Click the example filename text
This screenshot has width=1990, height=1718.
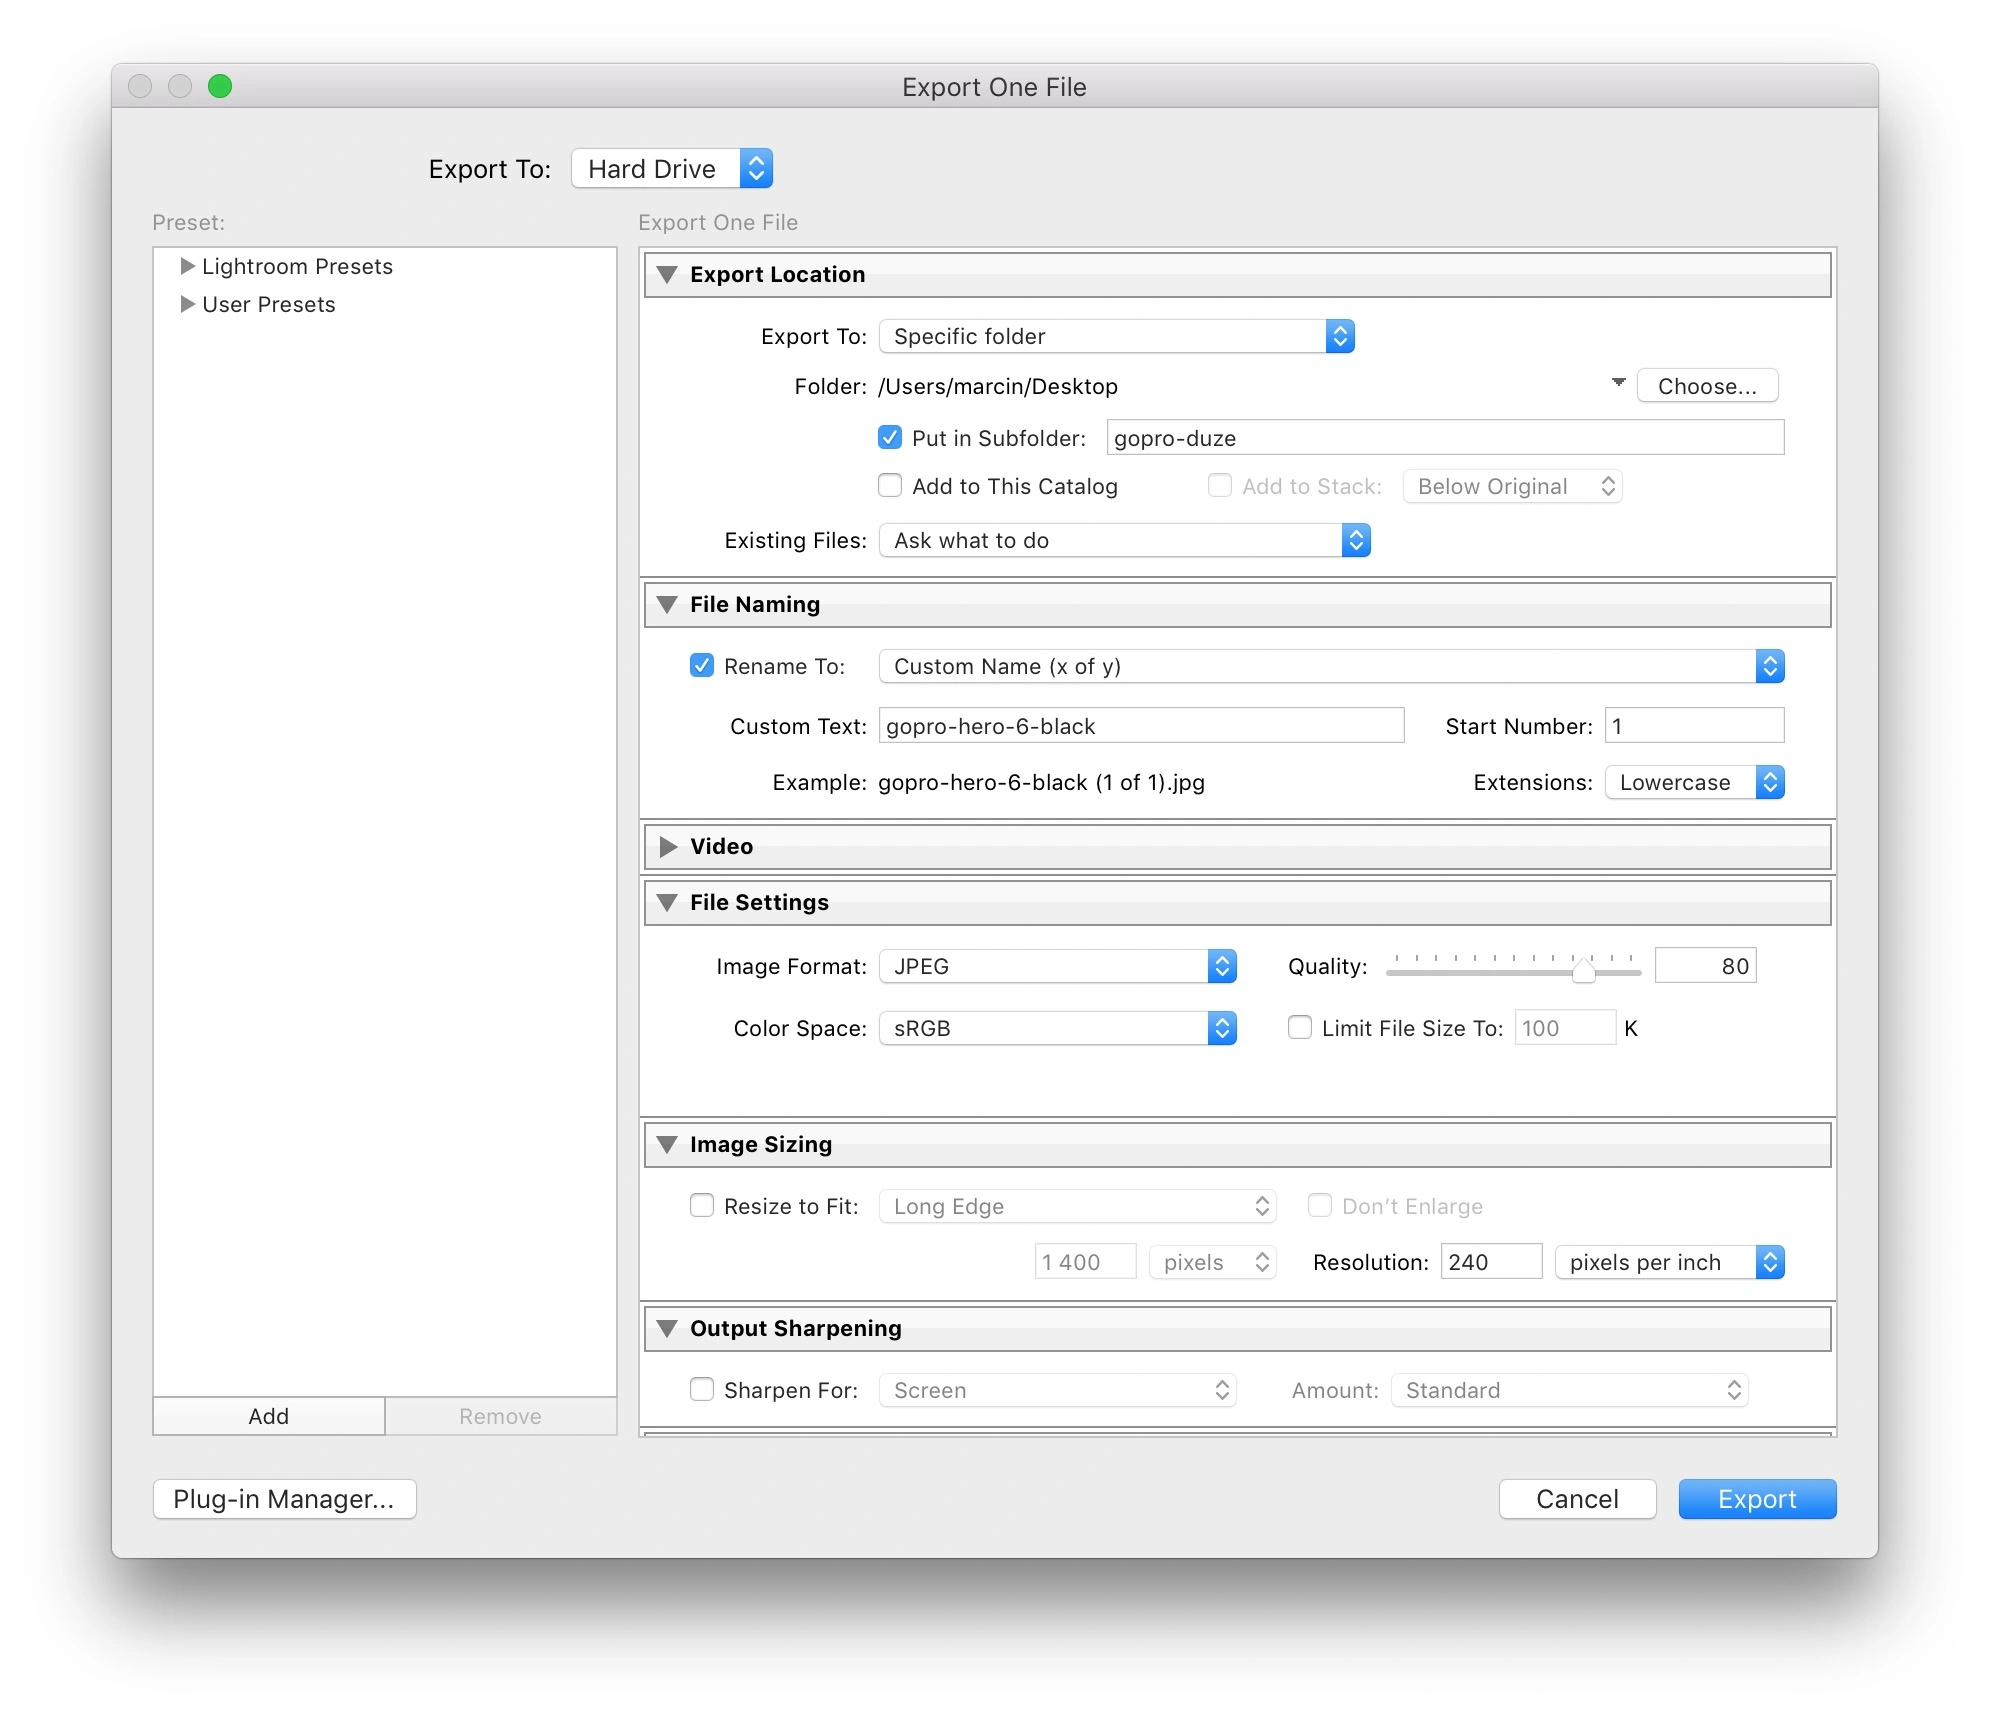(x=1041, y=782)
